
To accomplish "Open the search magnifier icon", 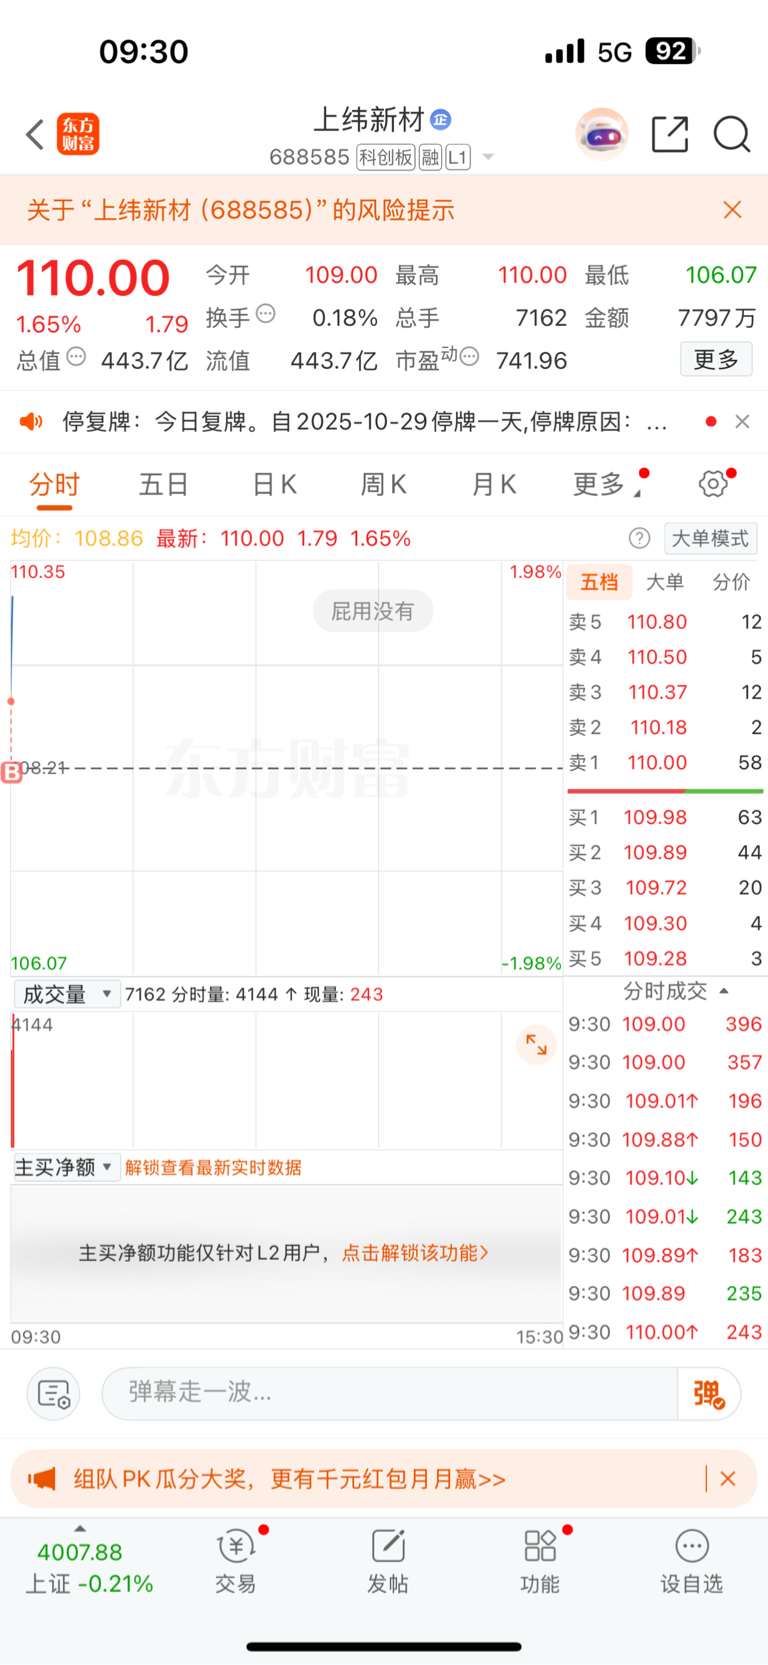I will (x=731, y=134).
